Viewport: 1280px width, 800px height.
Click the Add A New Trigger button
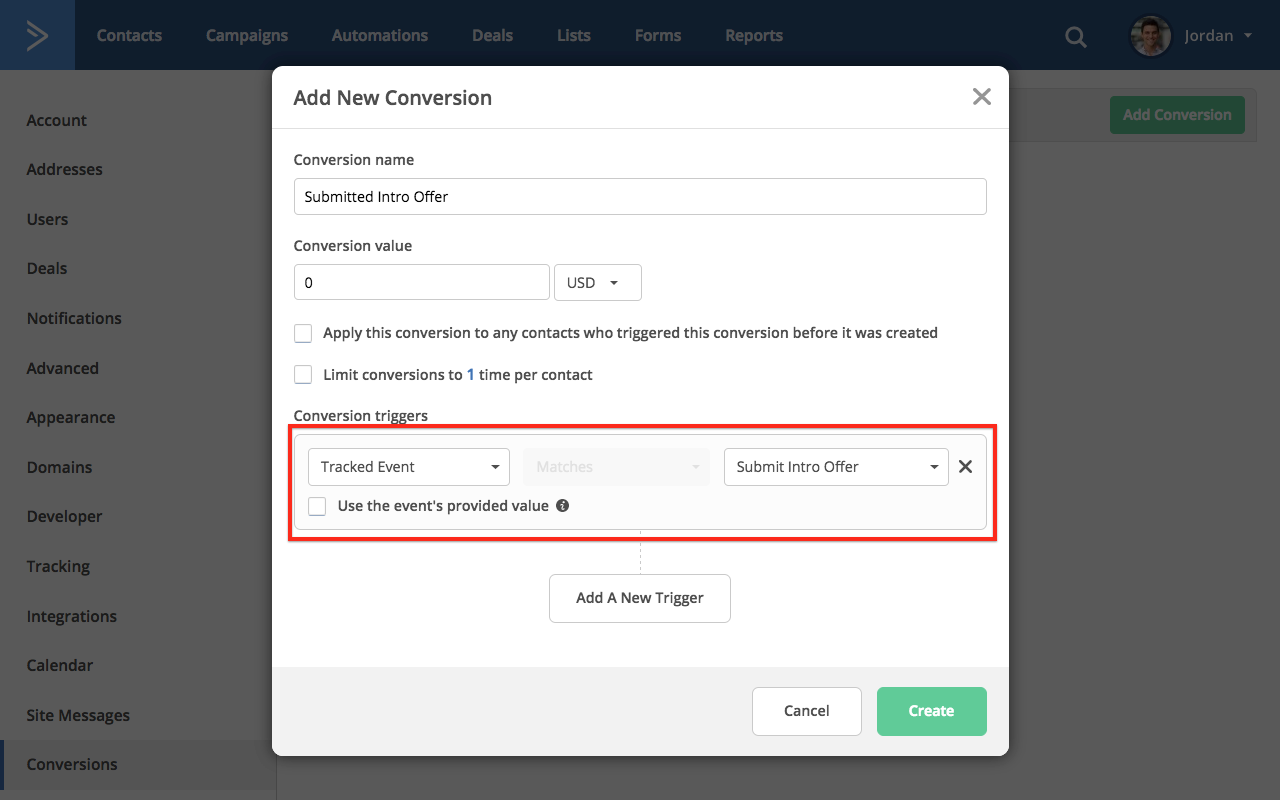[x=640, y=598]
